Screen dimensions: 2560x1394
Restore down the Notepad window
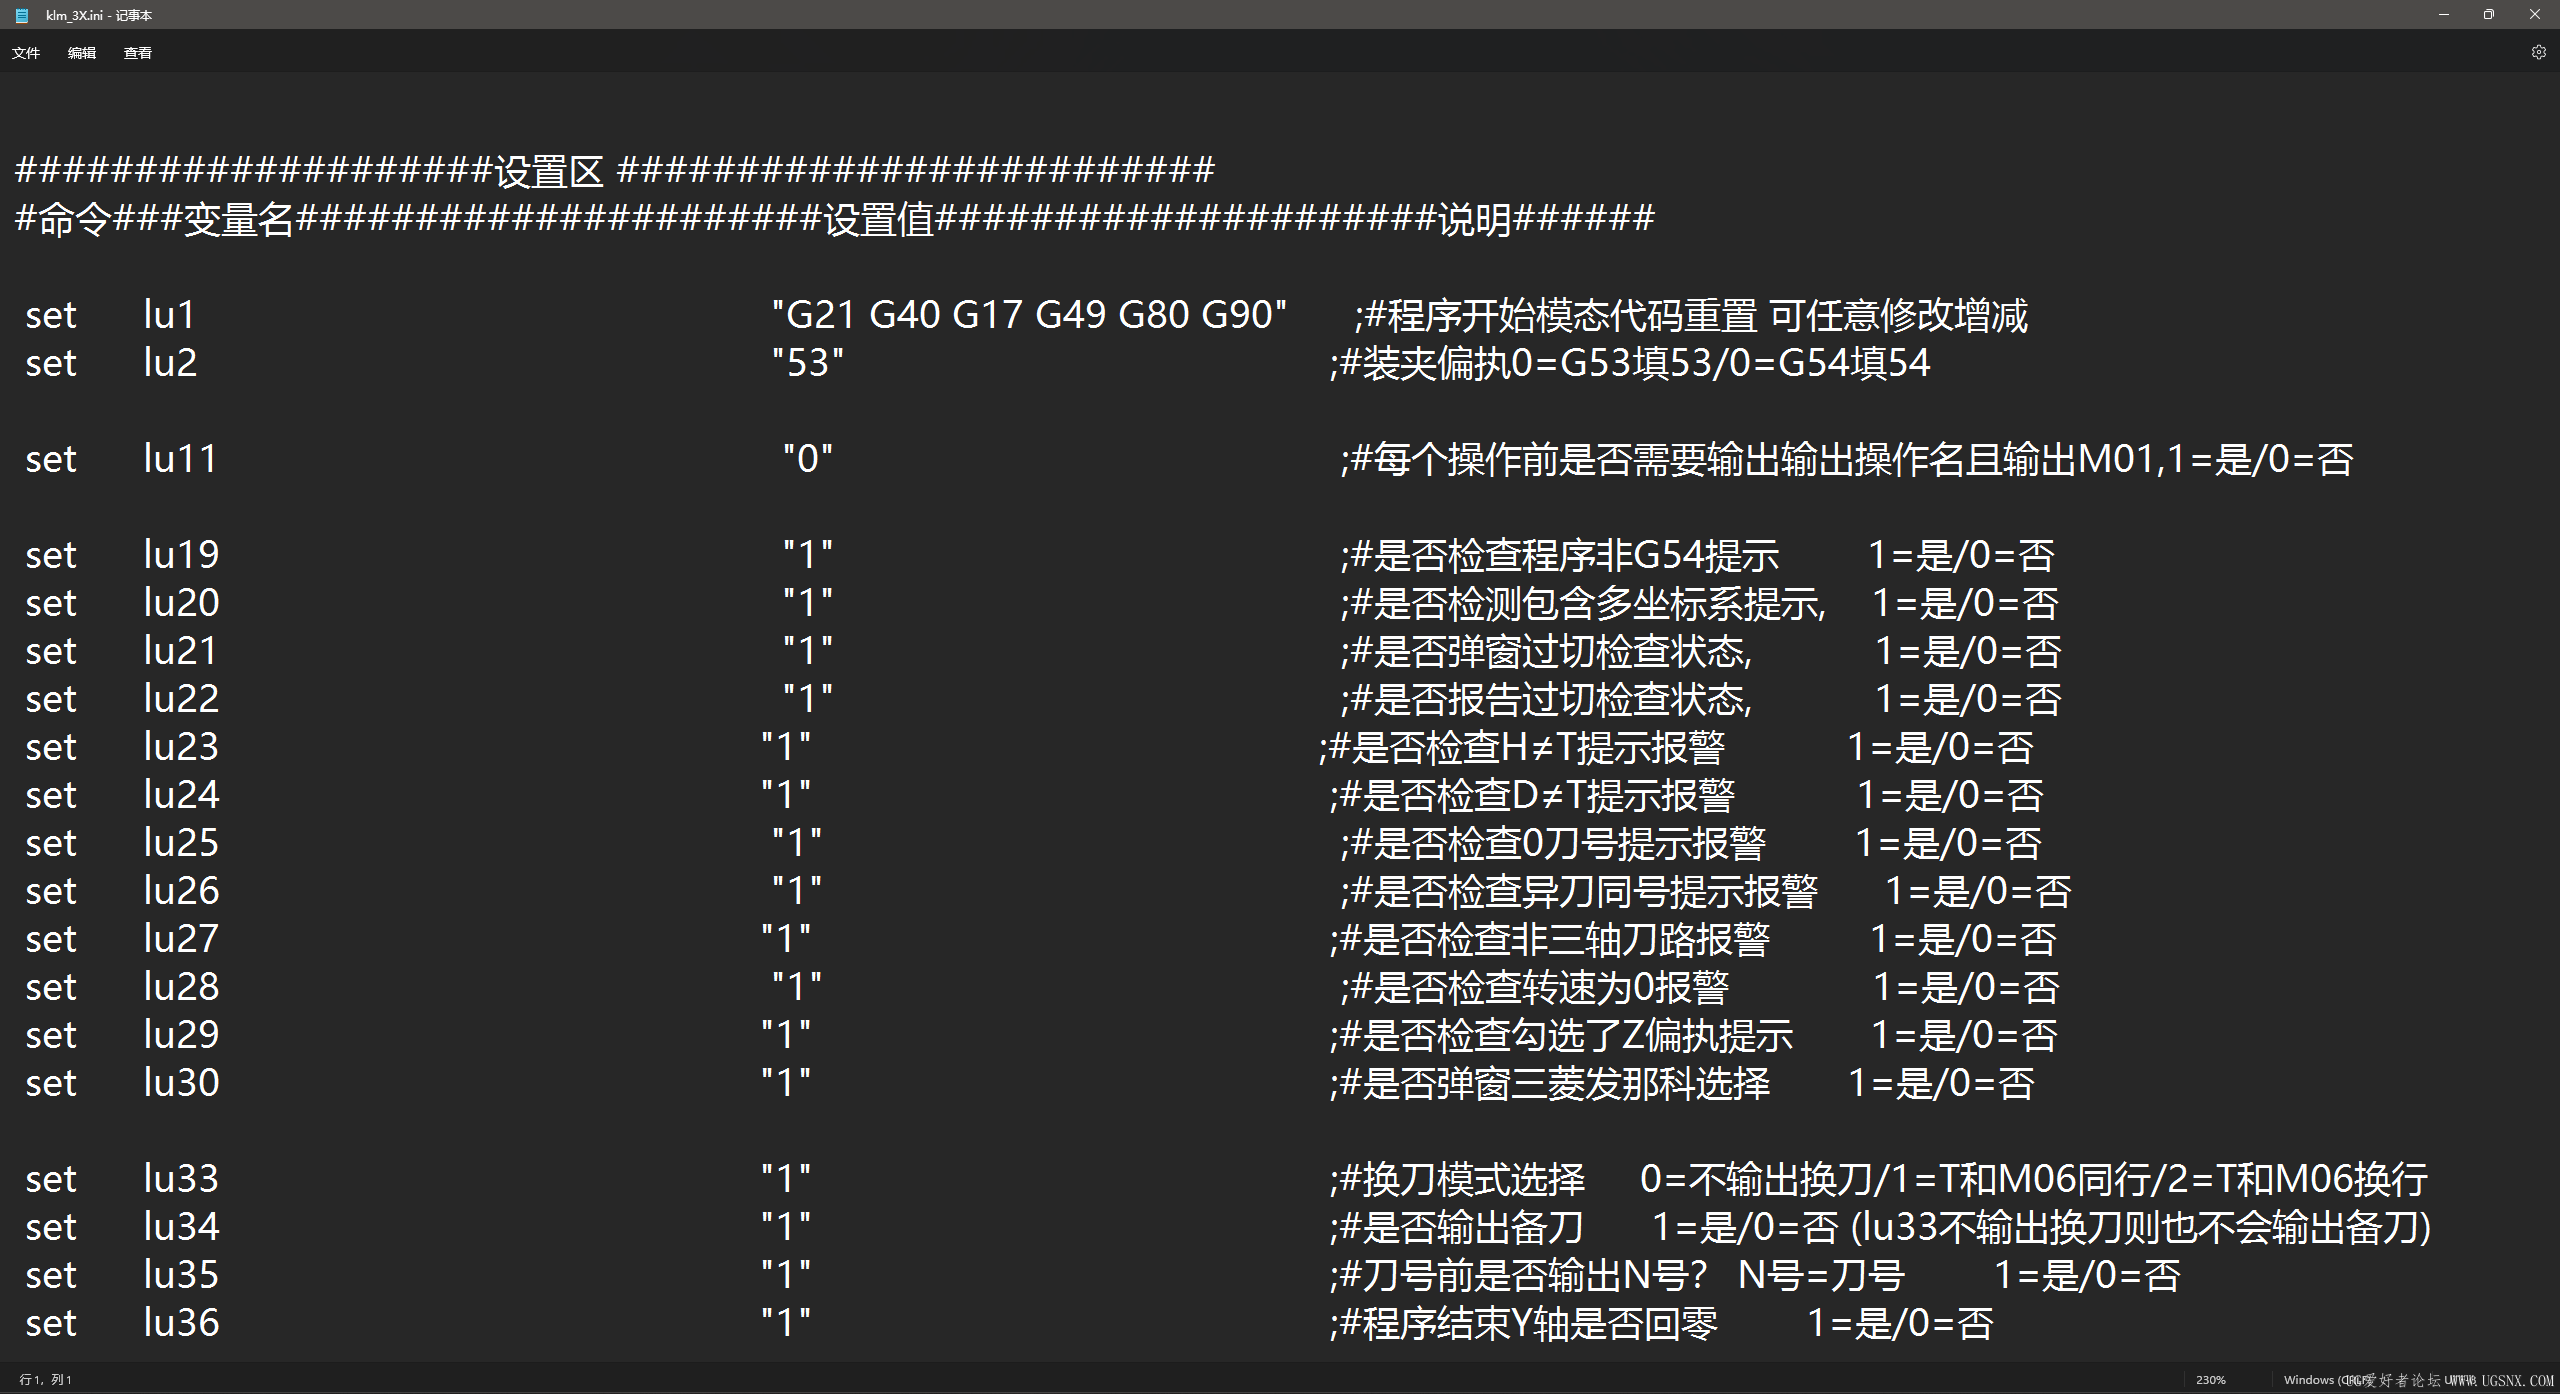tap(2489, 15)
